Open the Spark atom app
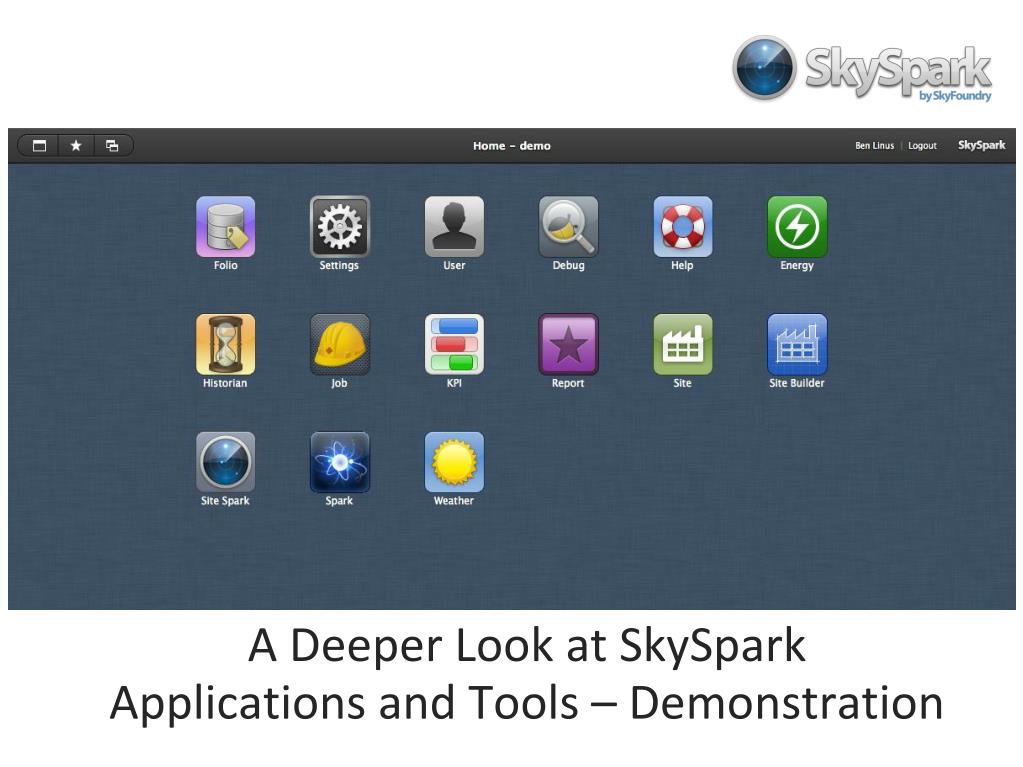The width and height of the screenshot is (1023, 767). pyautogui.click(x=339, y=462)
